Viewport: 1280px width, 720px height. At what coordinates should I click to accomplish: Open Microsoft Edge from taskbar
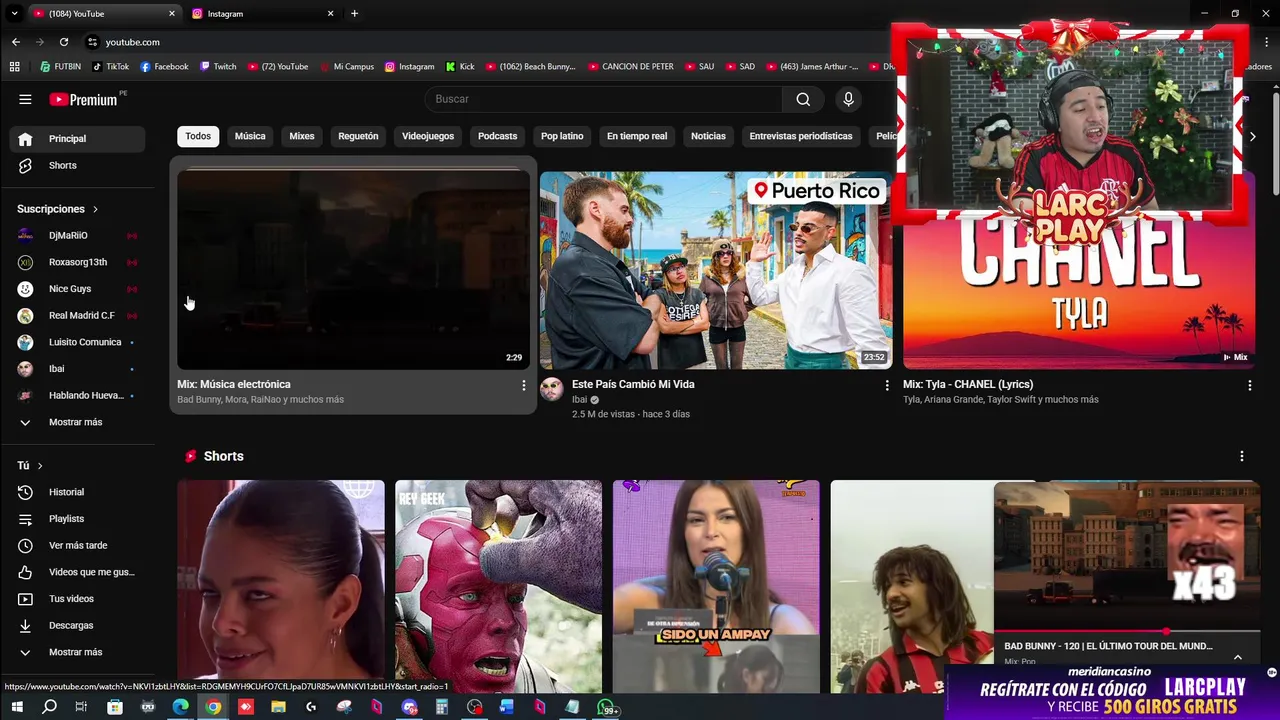180,707
